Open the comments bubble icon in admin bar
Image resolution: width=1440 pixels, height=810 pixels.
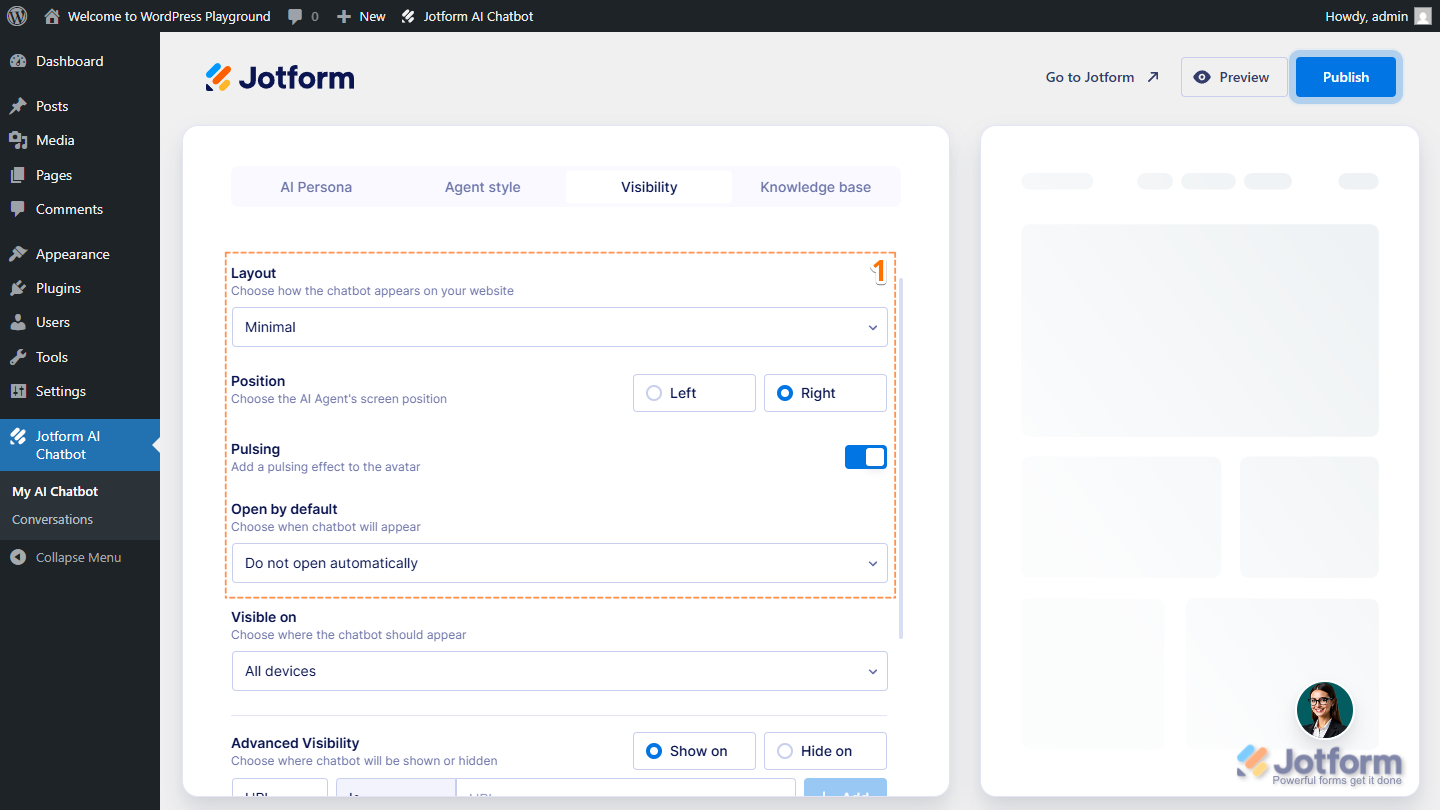[295, 16]
